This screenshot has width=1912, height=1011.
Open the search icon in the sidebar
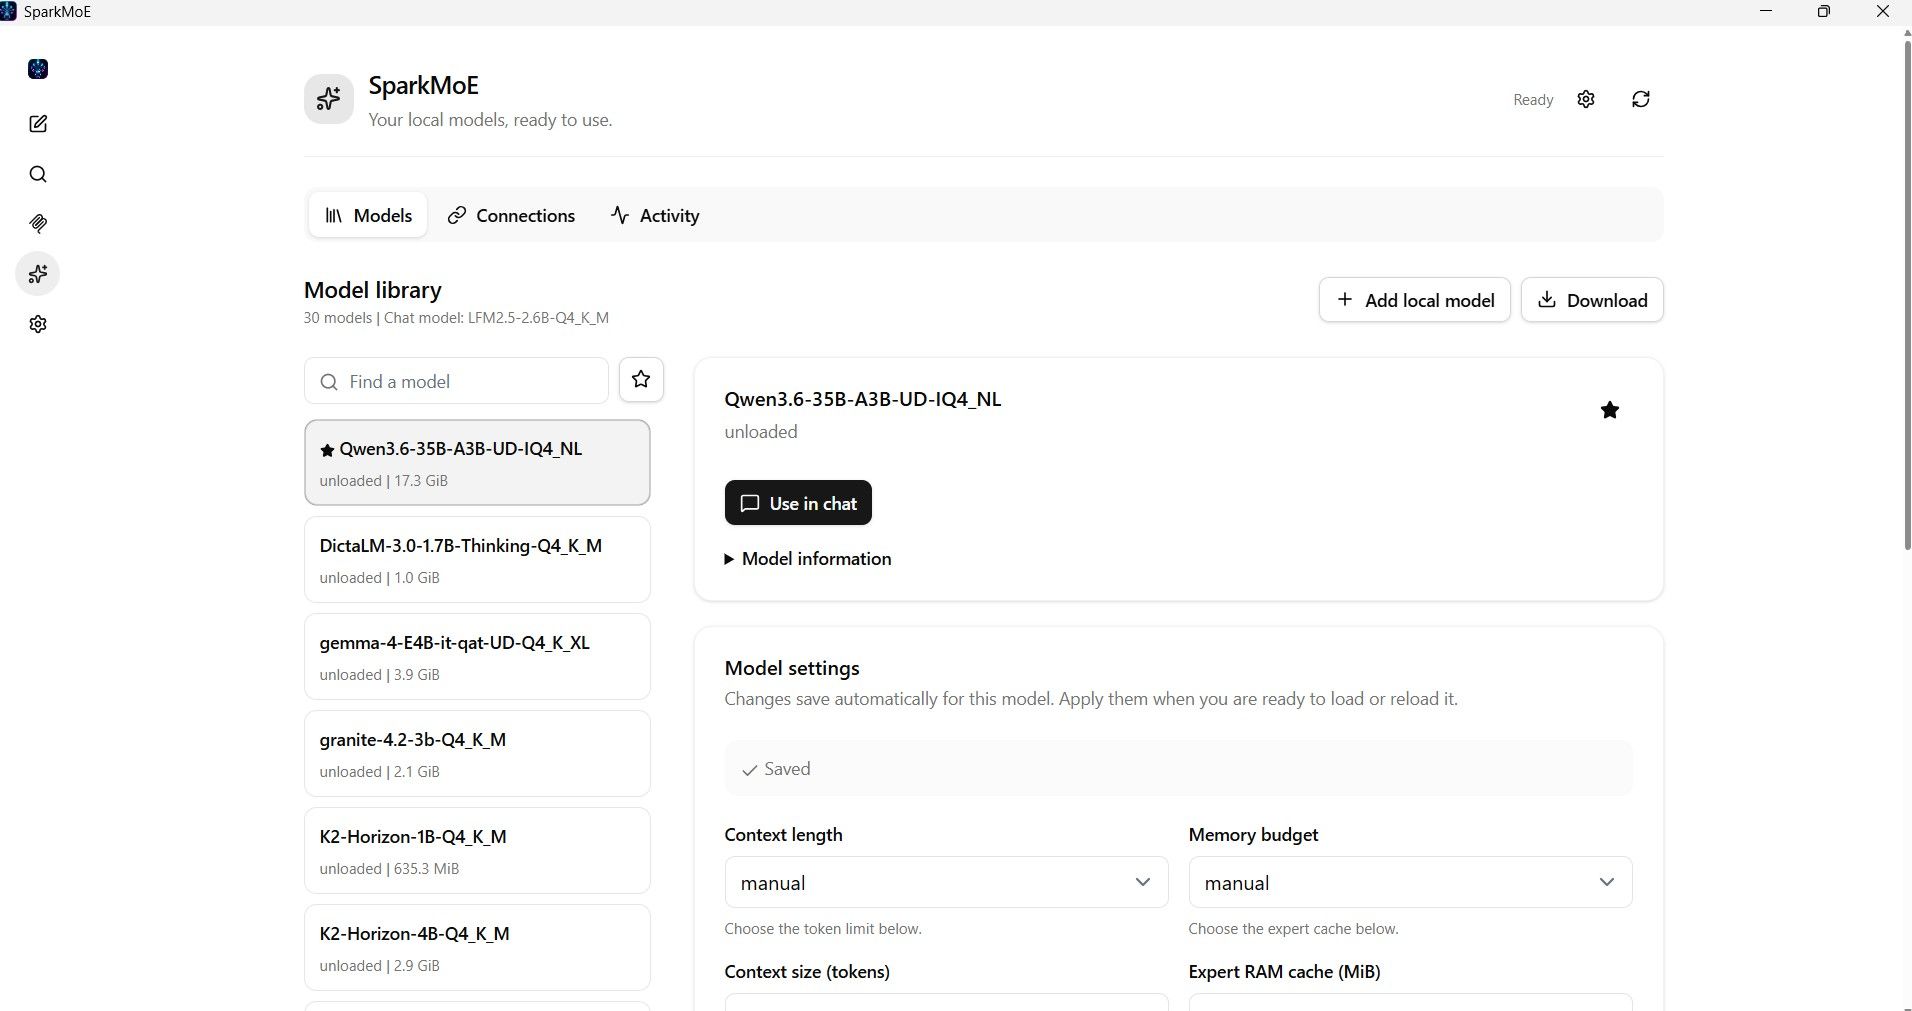point(38,174)
